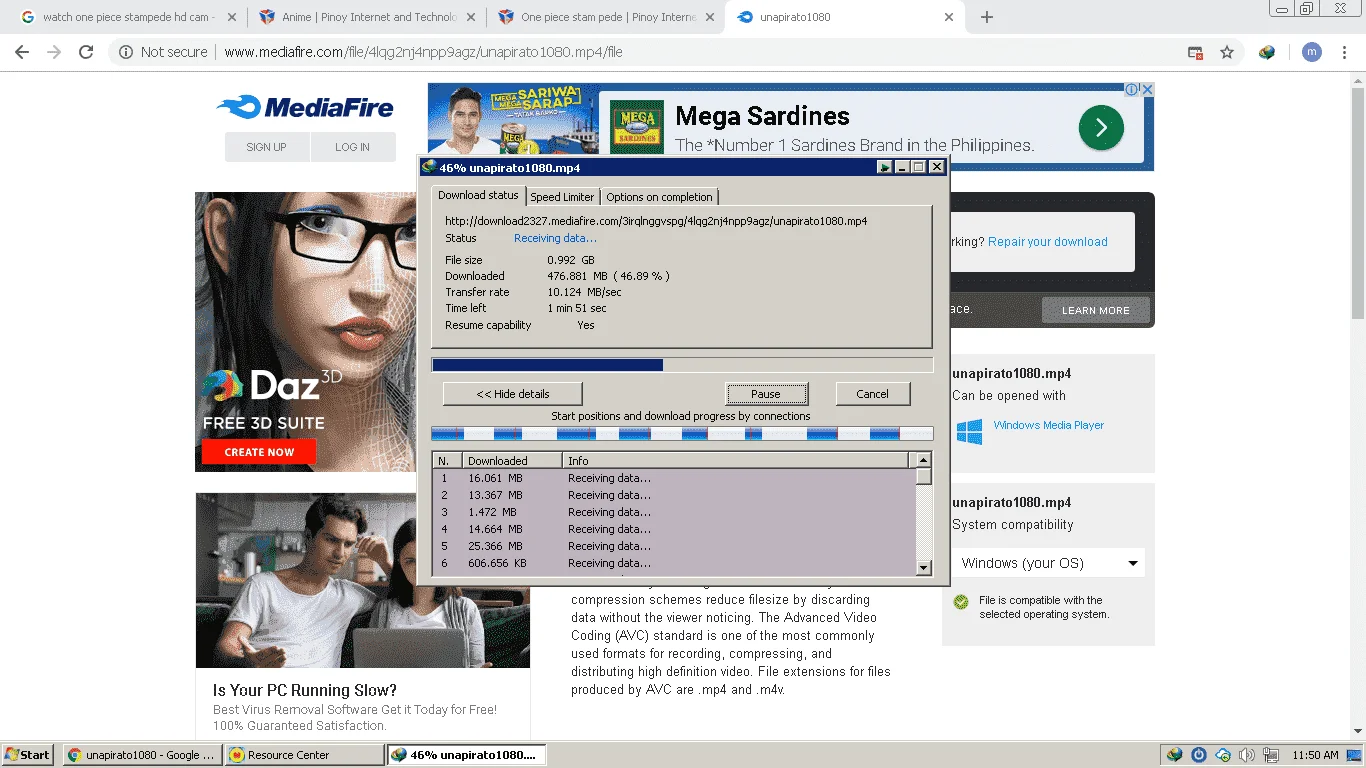Click the 'Is Your PC Running Slow?' ad image
The width and height of the screenshot is (1366, 768).
363,580
